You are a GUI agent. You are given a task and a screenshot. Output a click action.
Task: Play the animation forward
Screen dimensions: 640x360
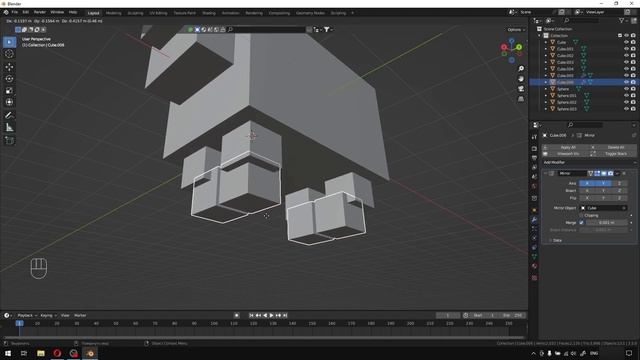pyautogui.click(x=271, y=315)
